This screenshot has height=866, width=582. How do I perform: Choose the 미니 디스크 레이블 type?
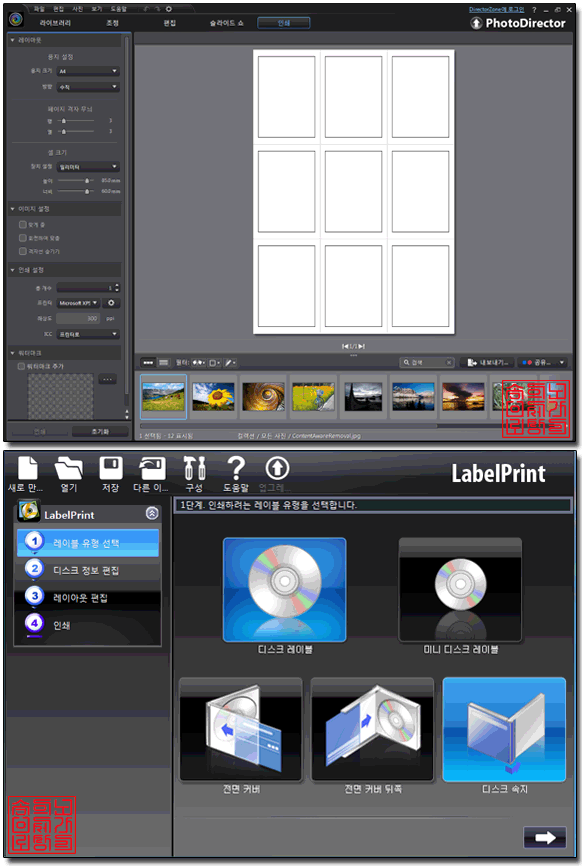click(x=460, y=590)
